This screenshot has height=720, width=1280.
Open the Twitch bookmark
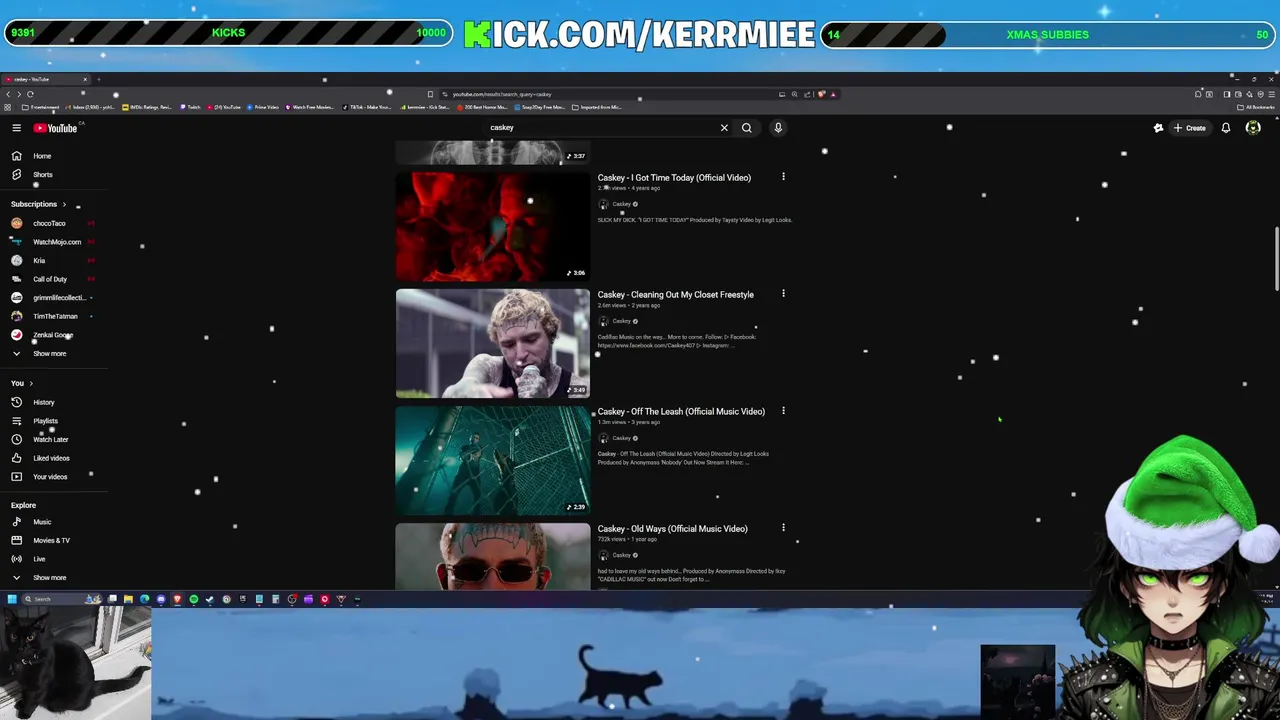coord(191,107)
